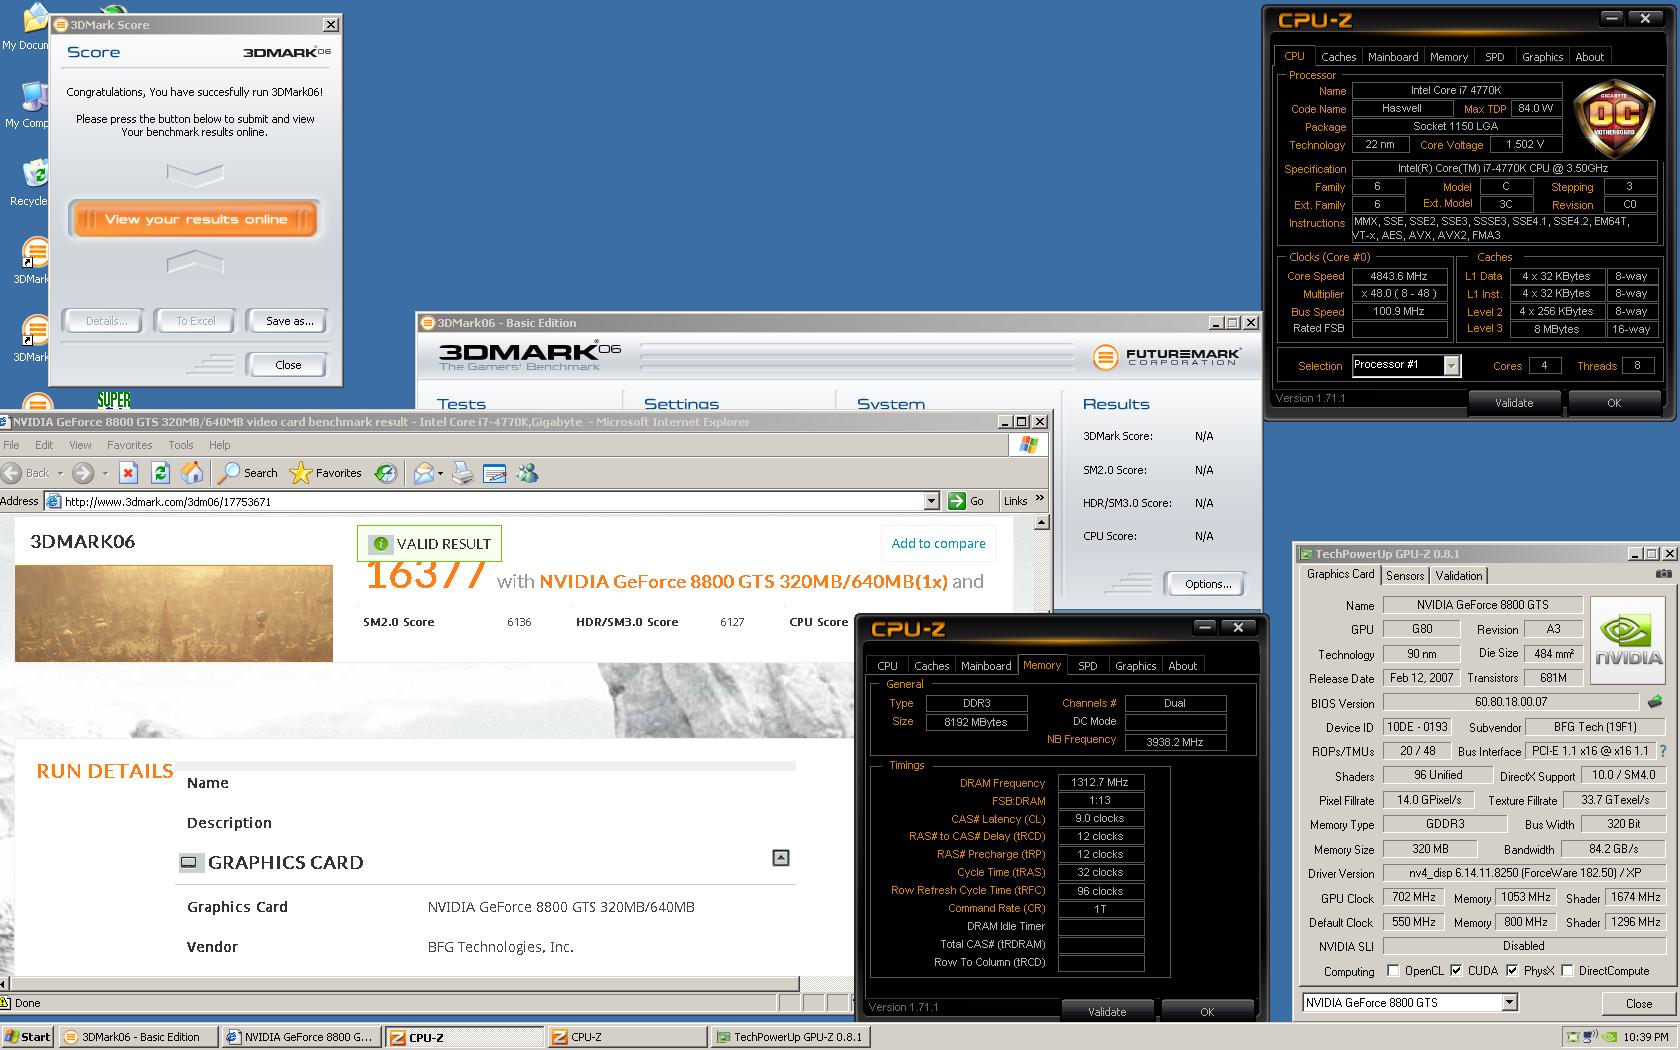This screenshot has height=1050, width=1680.
Task: Click the Gigabyte OC badge in CPU-Z
Action: tap(1614, 118)
